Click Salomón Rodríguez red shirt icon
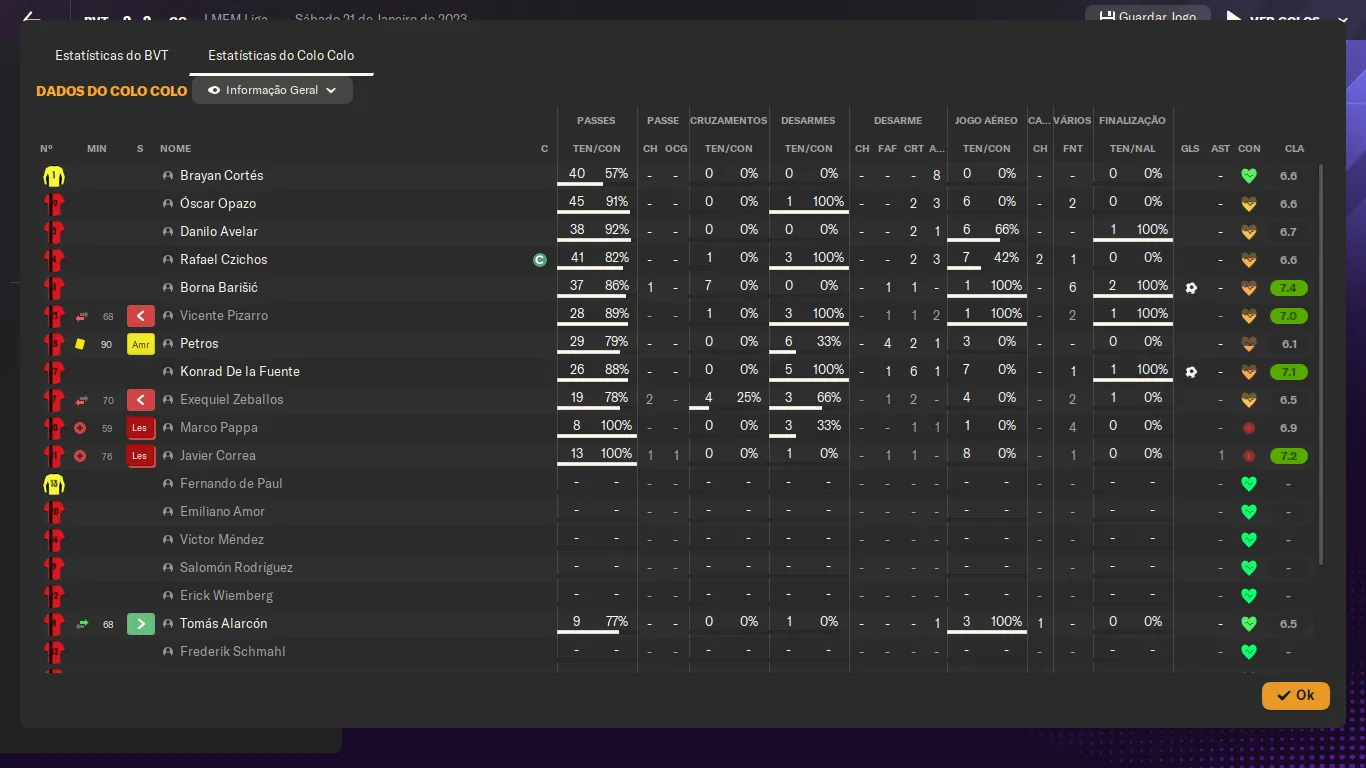The height and width of the screenshot is (768, 1366). (x=53, y=568)
